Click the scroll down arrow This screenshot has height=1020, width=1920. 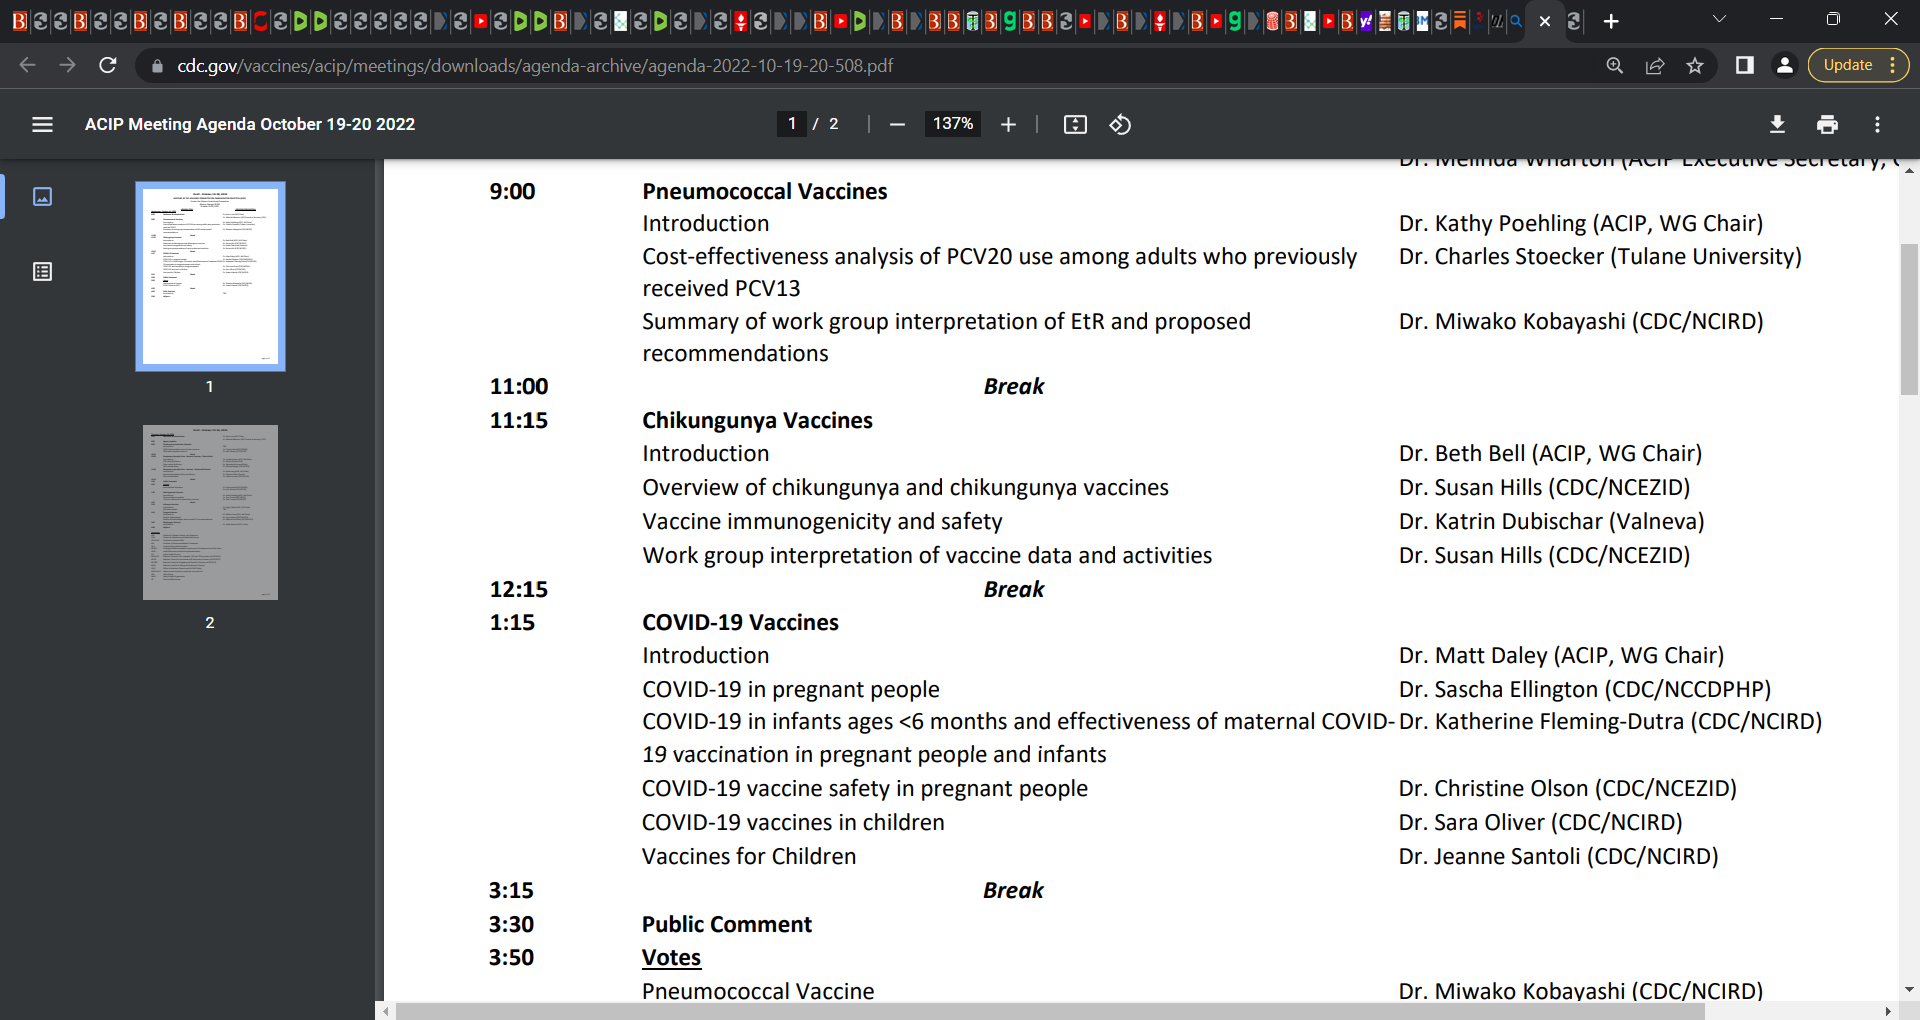1909,990
